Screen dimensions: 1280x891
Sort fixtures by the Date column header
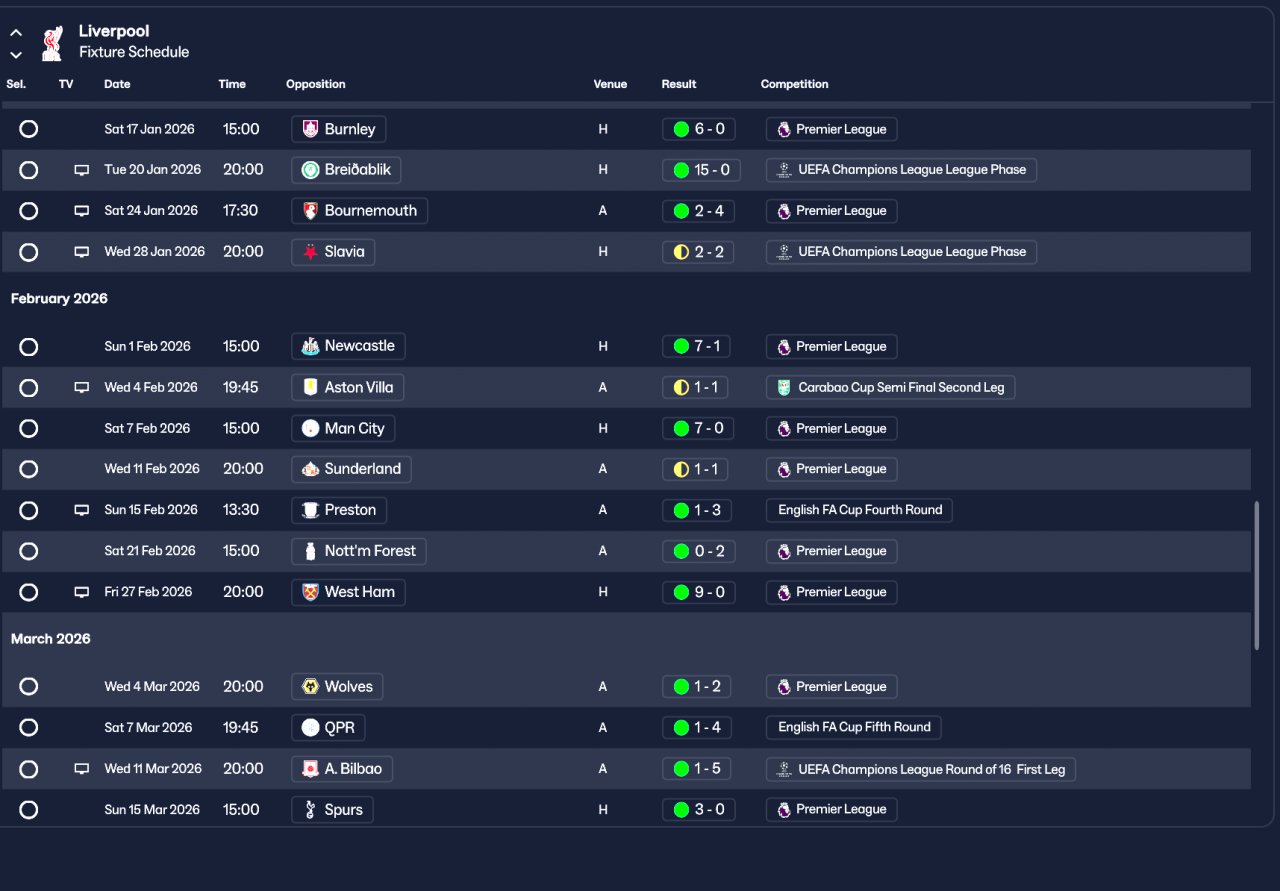(117, 84)
